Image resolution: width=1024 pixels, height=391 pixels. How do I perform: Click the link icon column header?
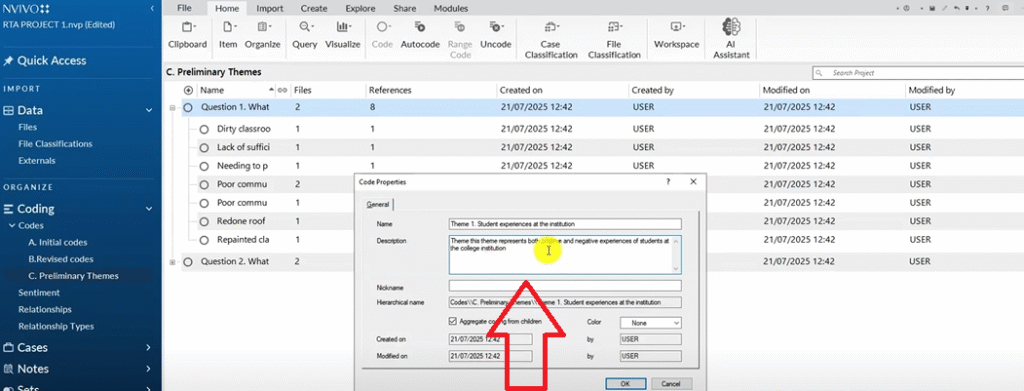pyautogui.click(x=283, y=90)
